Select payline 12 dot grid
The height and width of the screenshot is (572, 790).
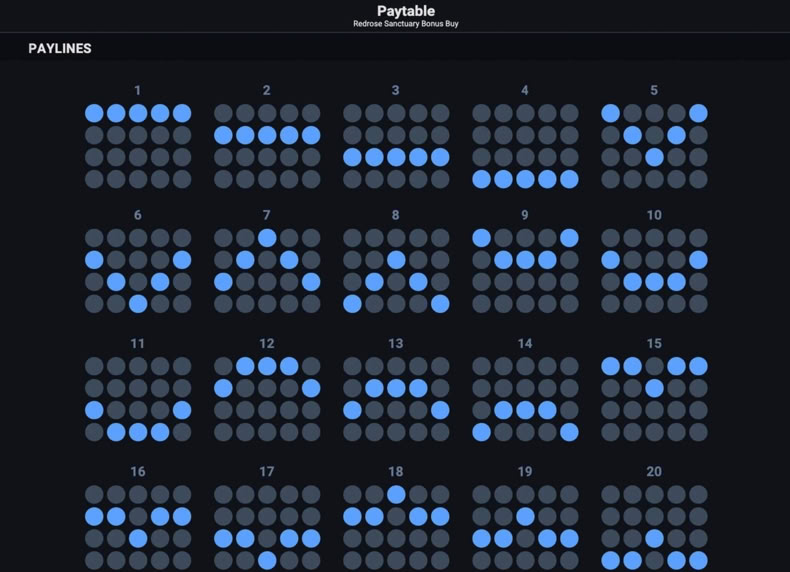coord(267,399)
